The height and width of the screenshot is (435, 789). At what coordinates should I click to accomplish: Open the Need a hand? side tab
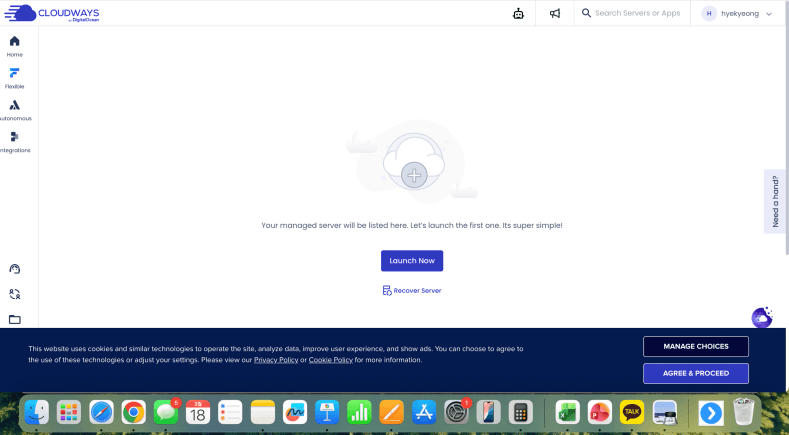(x=775, y=201)
